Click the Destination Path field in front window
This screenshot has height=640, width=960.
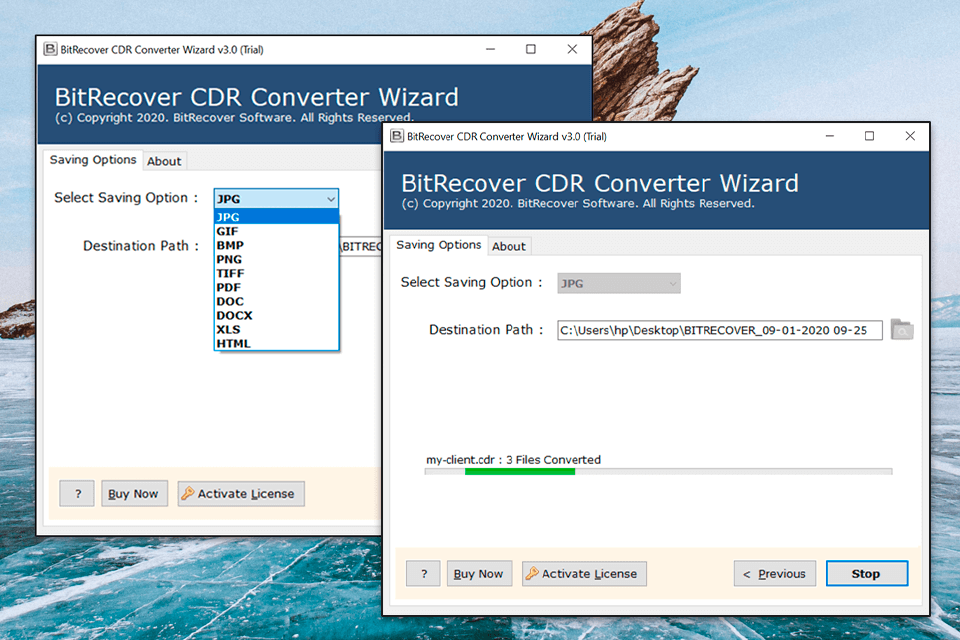pyautogui.click(x=719, y=330)
